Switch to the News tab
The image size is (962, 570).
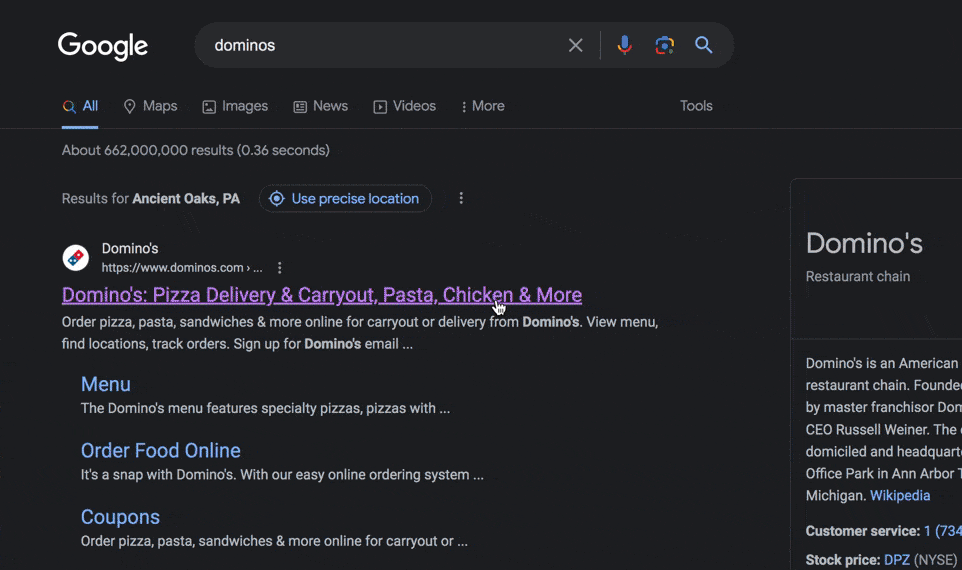click(320, 106)
